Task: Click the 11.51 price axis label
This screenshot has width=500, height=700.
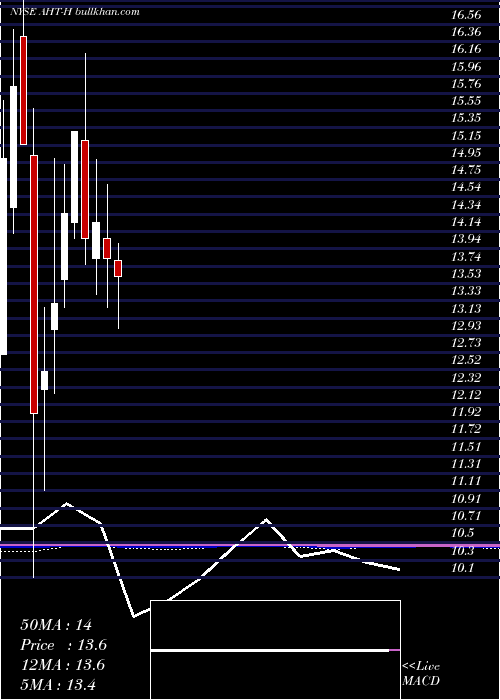Action: (x=466, y=446)
